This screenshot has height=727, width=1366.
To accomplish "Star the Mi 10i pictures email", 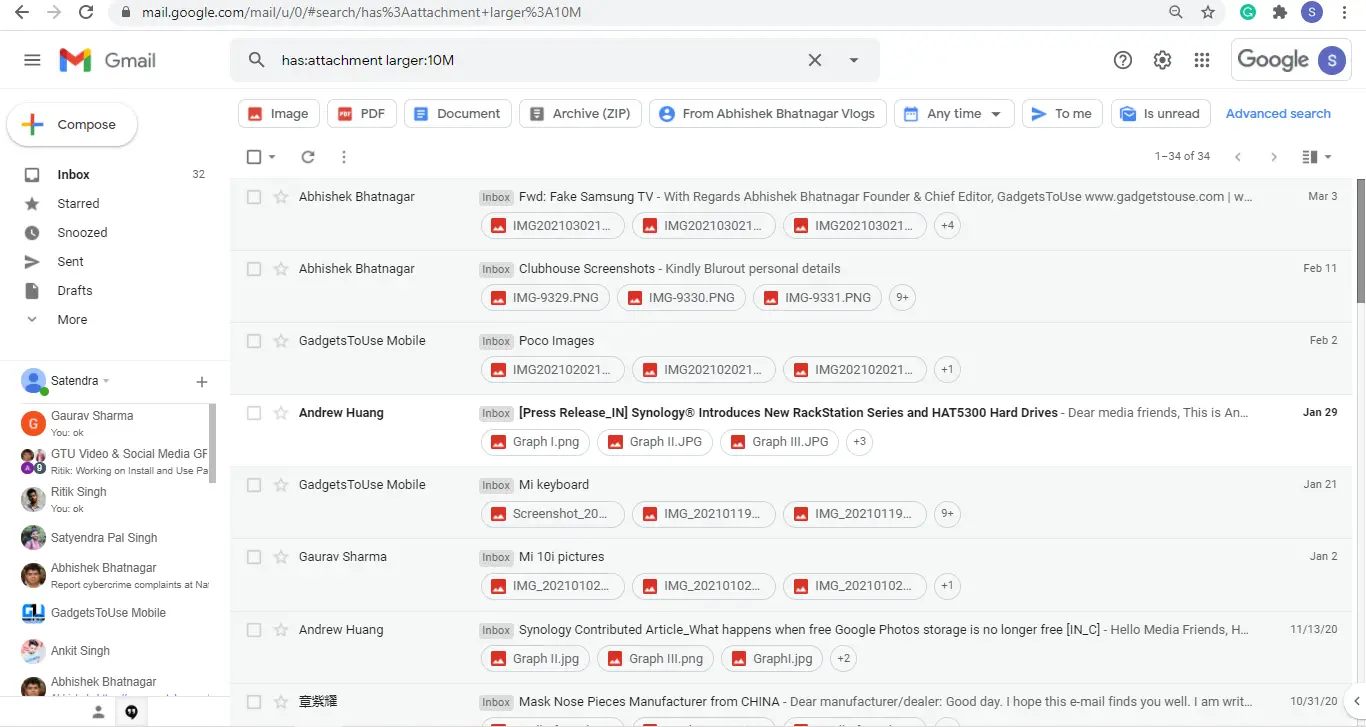I will click(x=281, y=557).
